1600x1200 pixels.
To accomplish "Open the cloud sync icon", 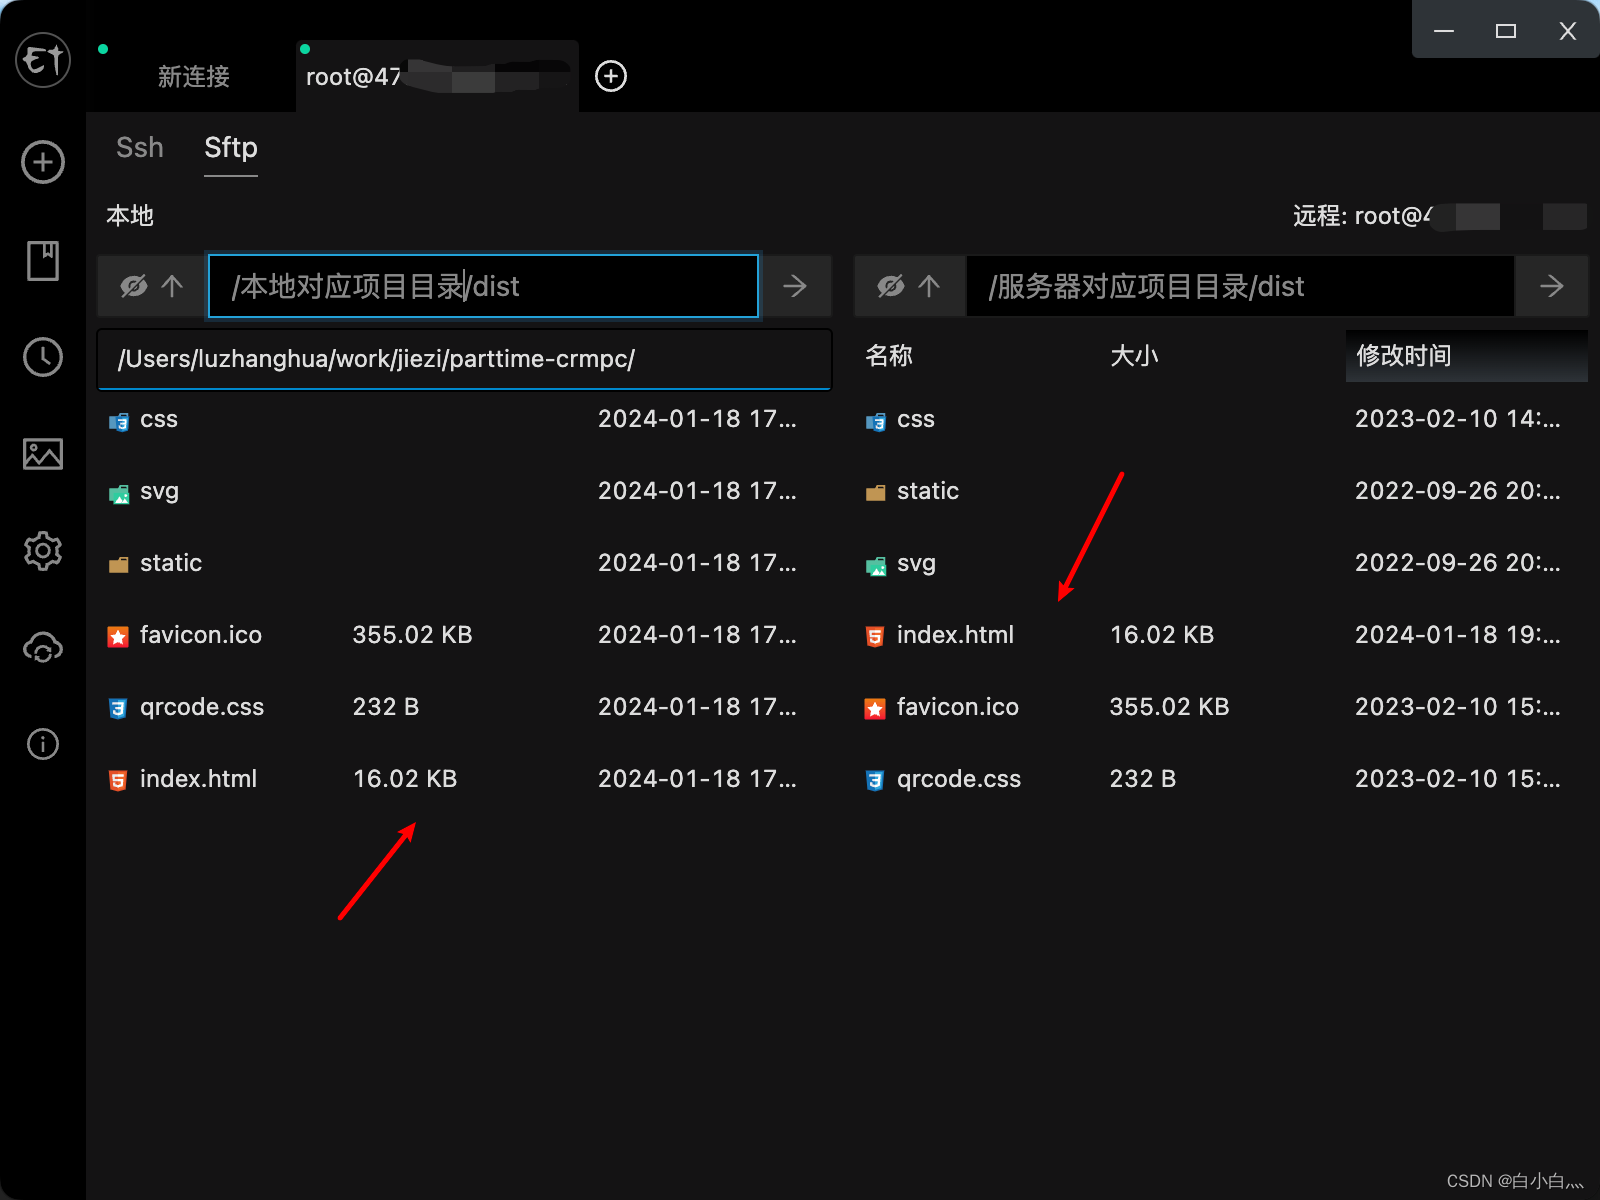I will click(43, 648).
